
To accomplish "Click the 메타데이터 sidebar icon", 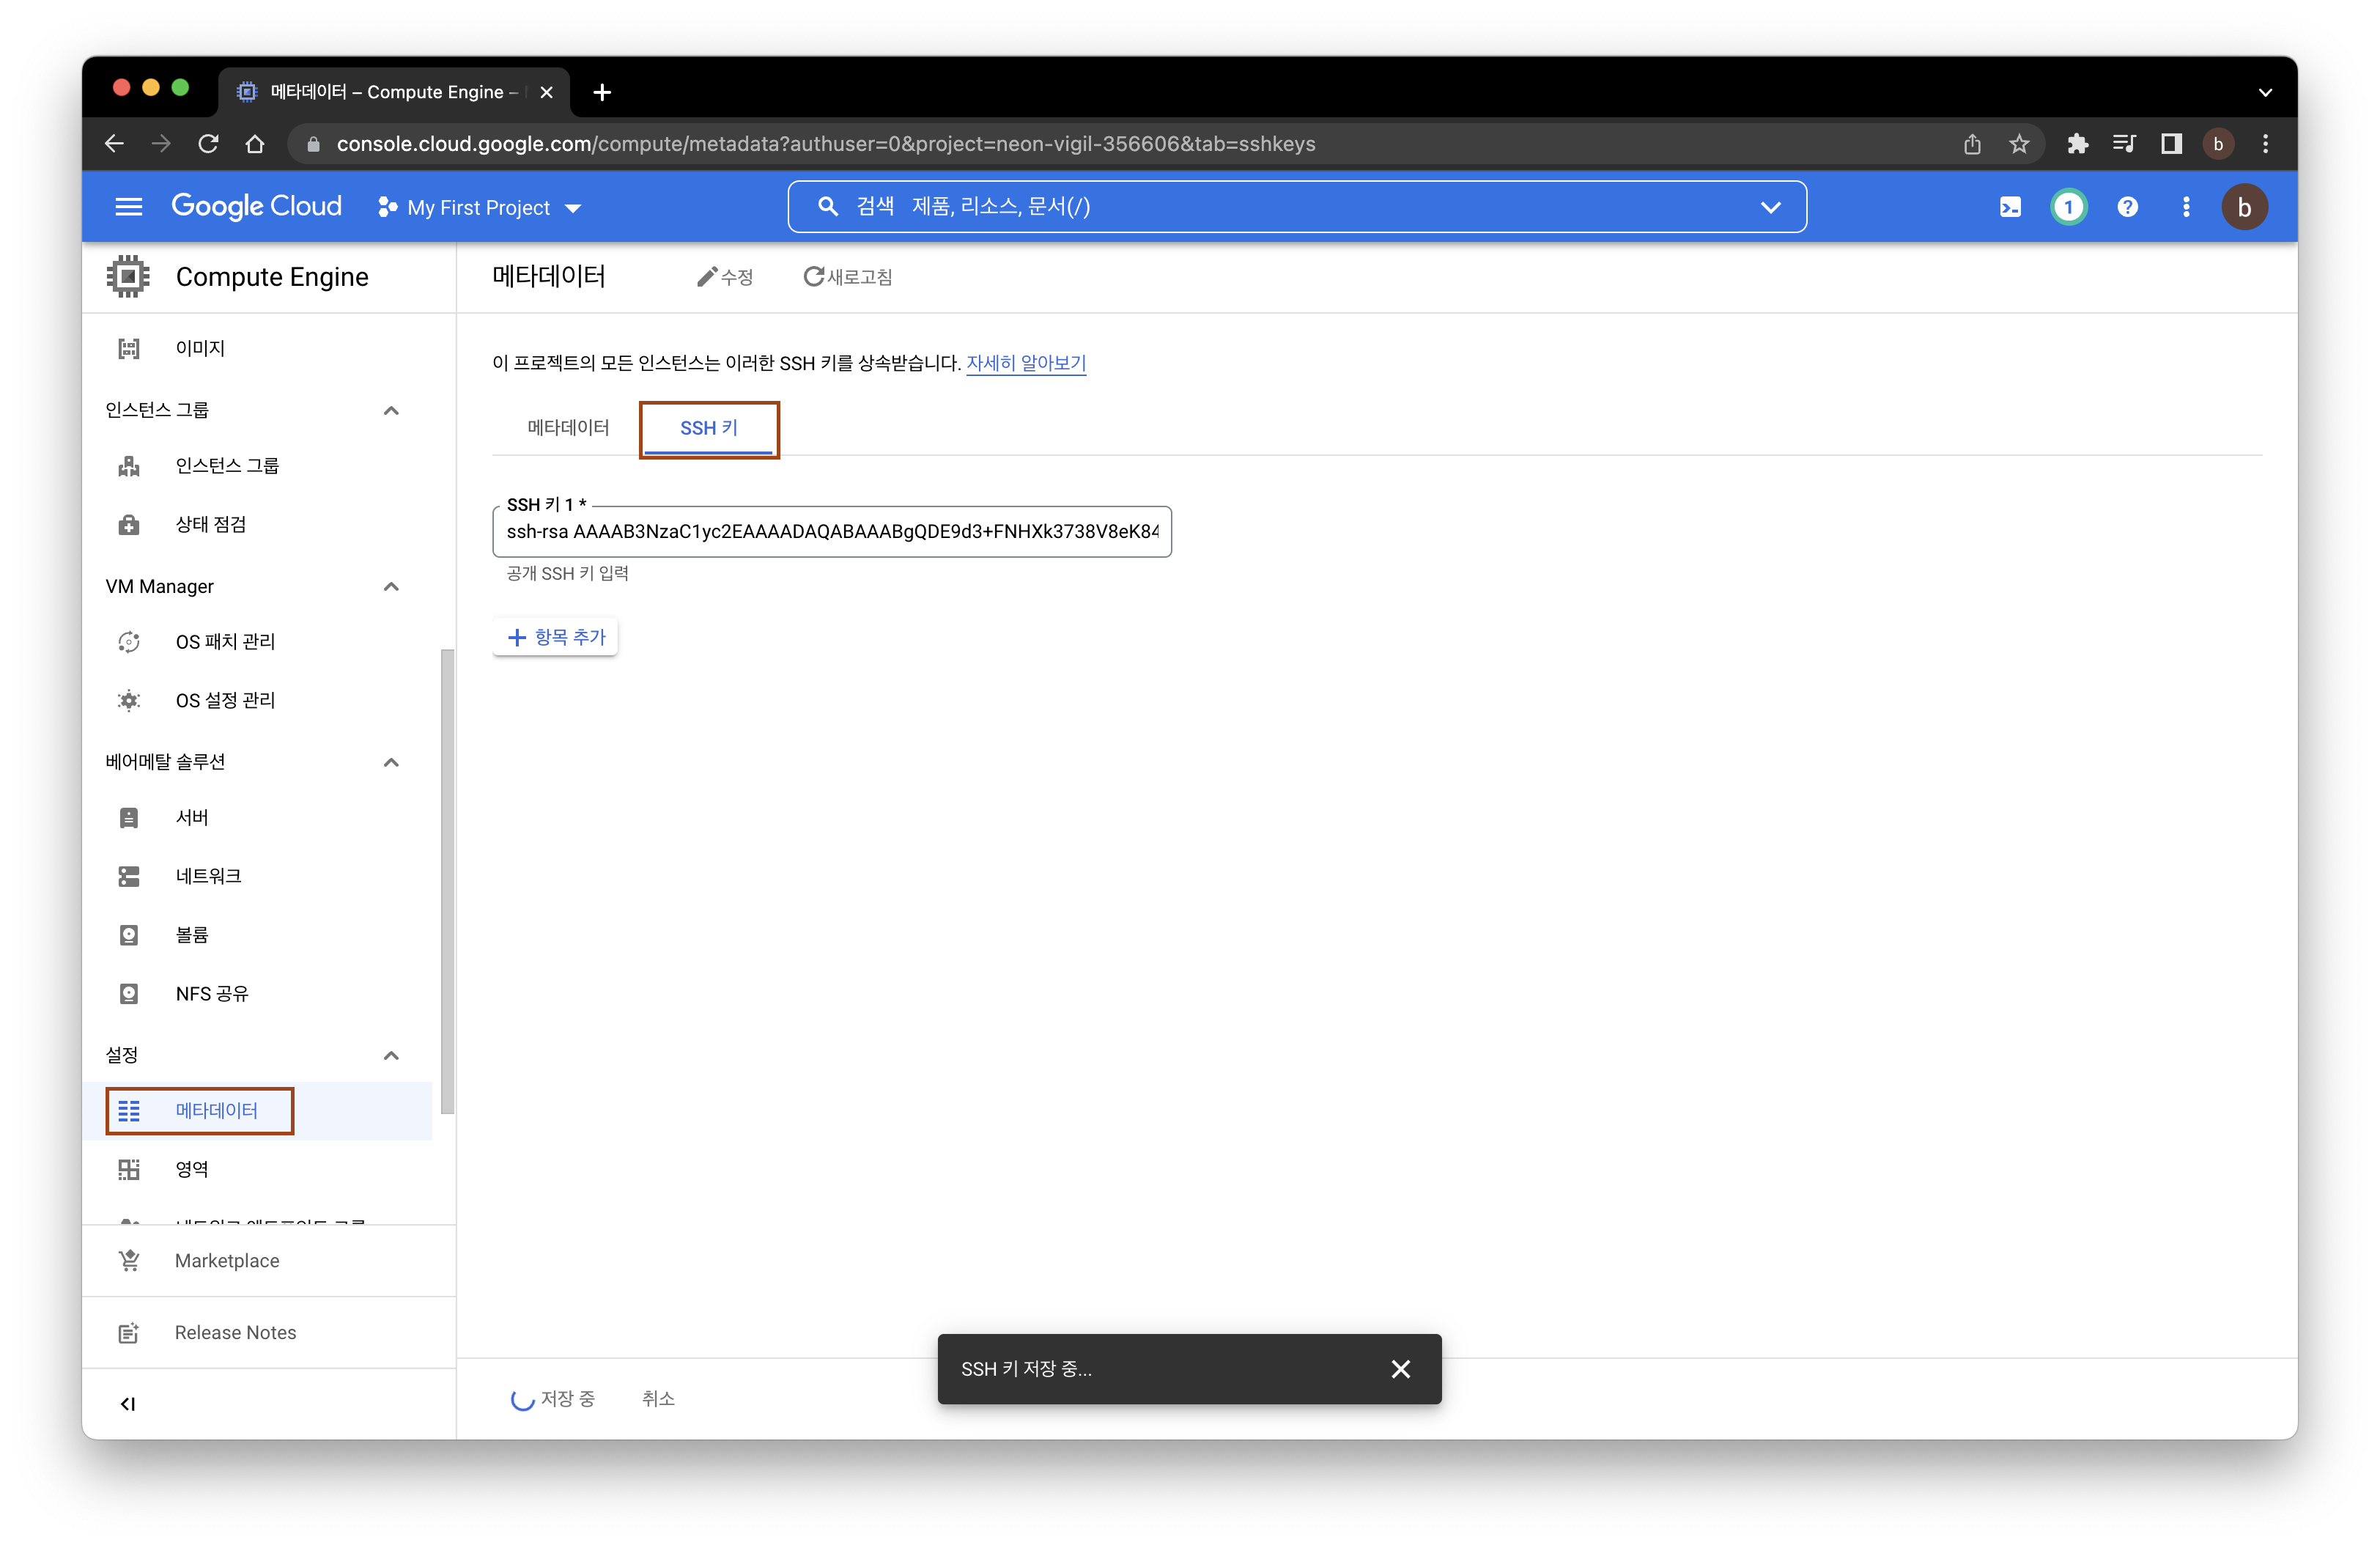I will 130,1110.
